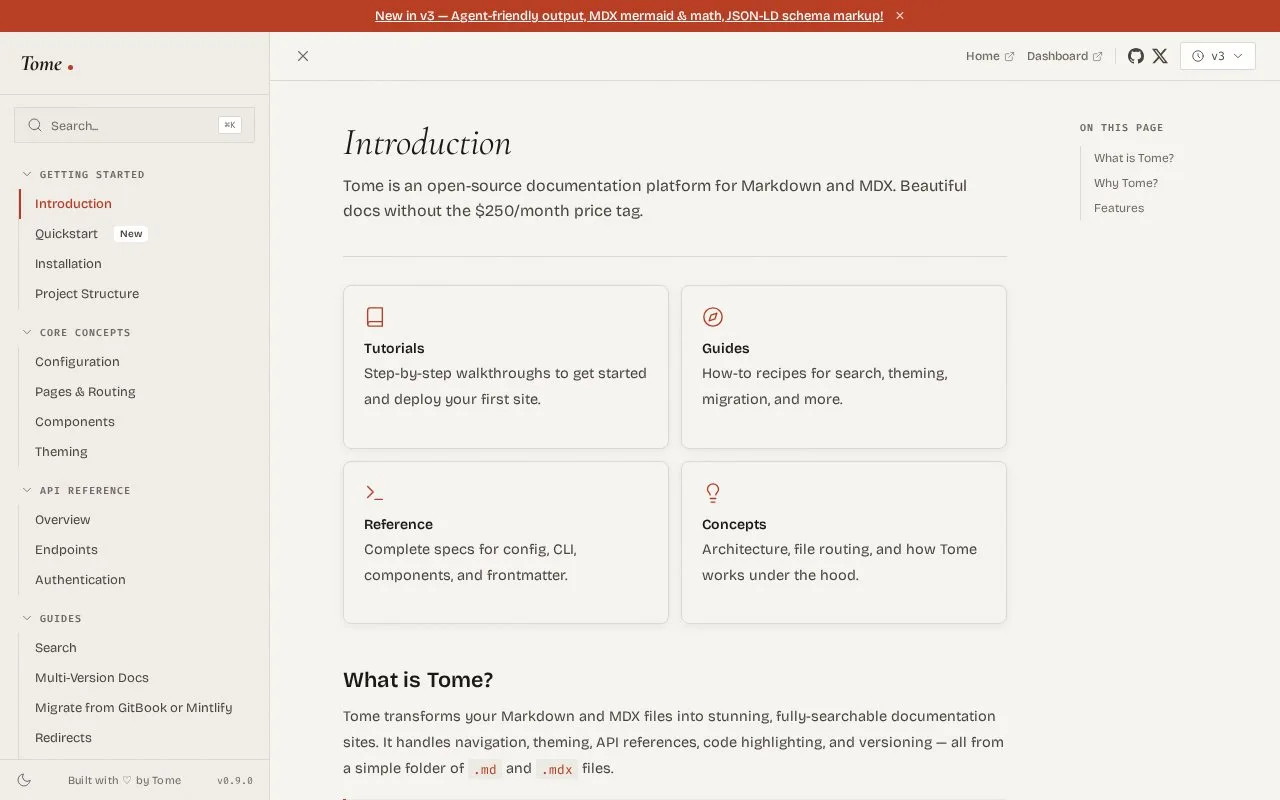Image resolution: width=1280 pixels, height=800 pixels.
Task: Open the v3 version dropdown
Action: (x=1217, y=56)
